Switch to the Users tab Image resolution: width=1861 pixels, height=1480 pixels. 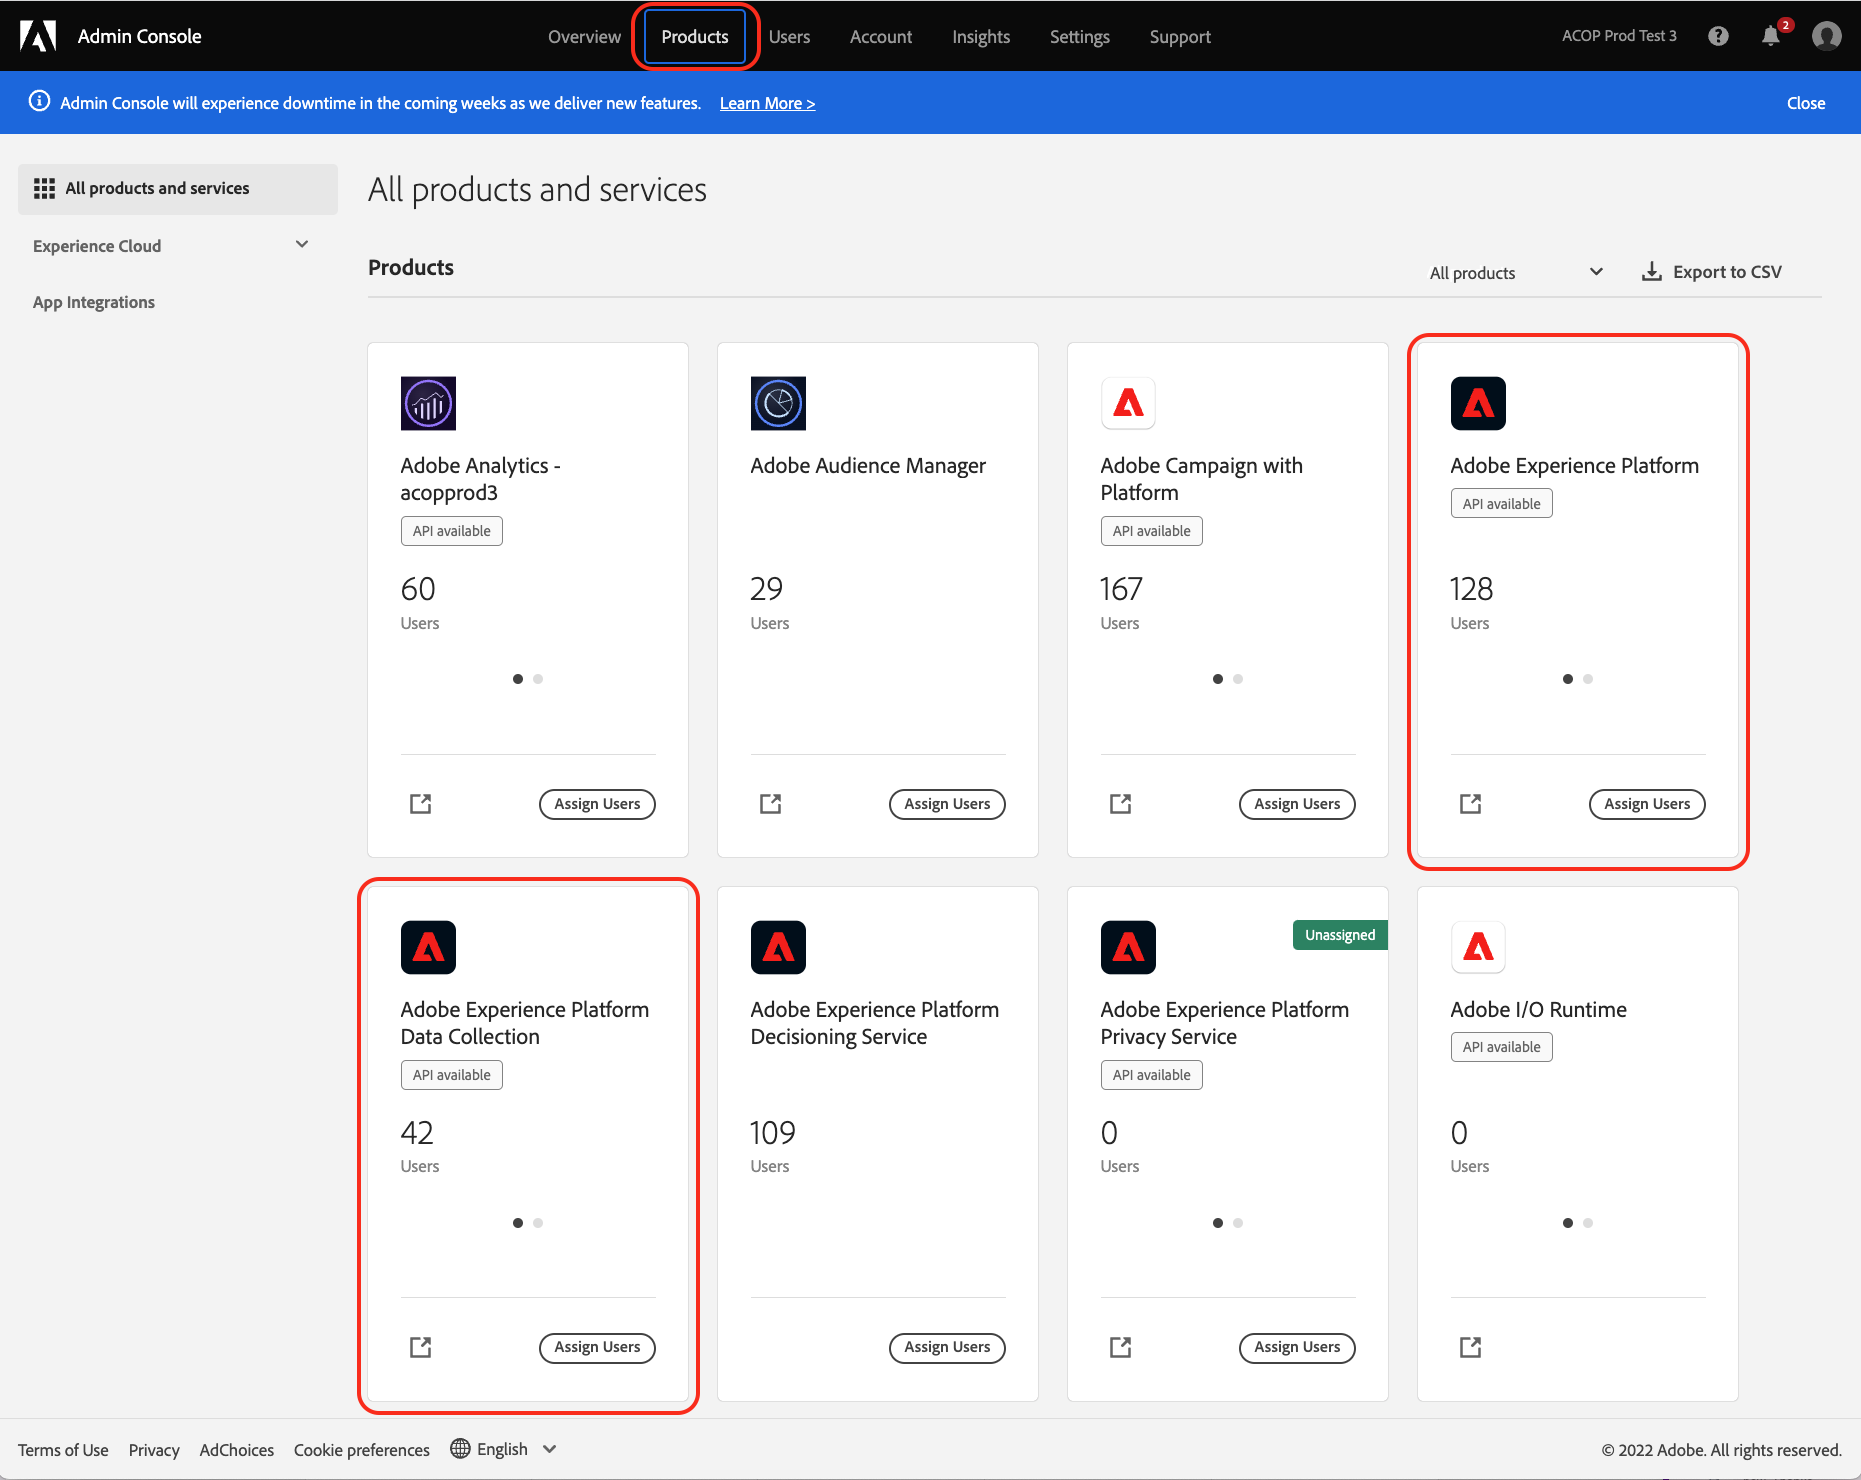click(789, 37)
